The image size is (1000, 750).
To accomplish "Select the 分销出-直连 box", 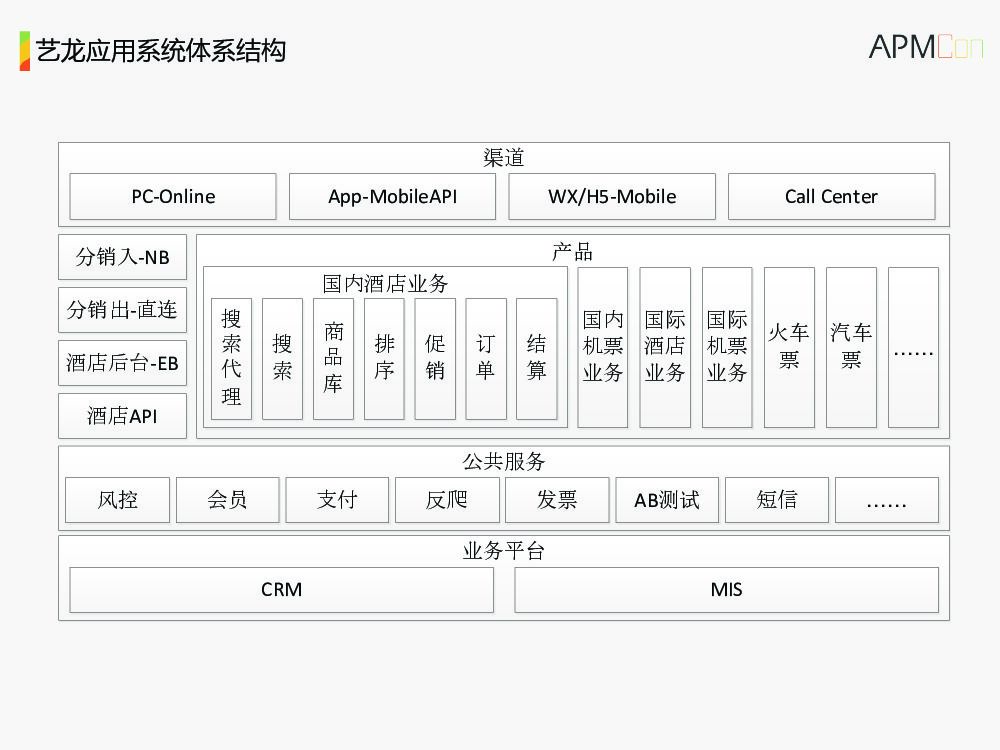I will (122, 310).
